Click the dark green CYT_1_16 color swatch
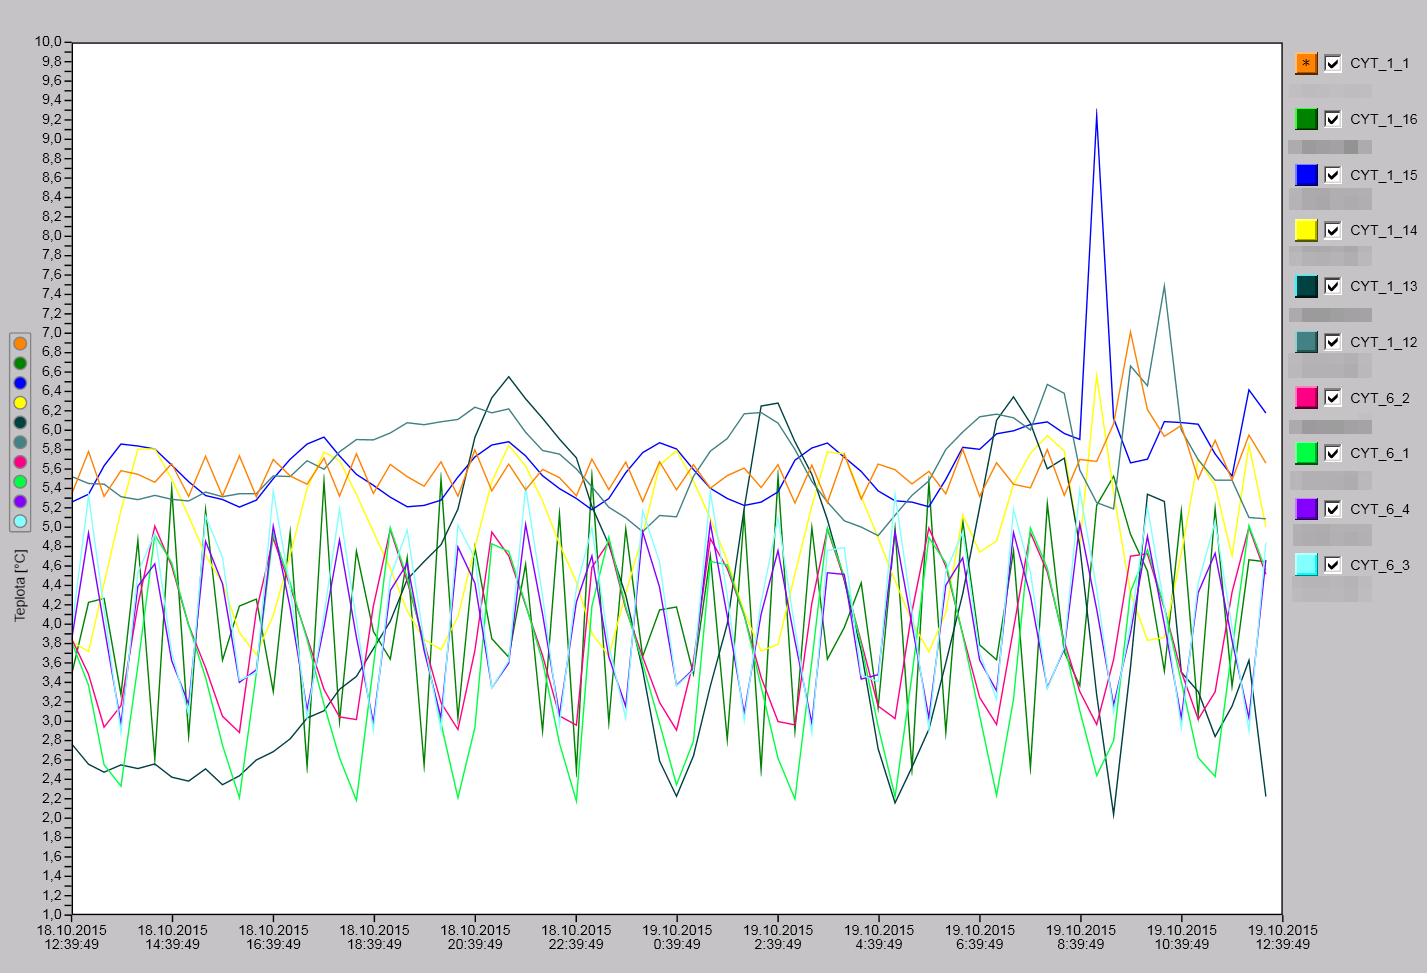This screenshot has width=1427, height=973. pos(1306,119)
